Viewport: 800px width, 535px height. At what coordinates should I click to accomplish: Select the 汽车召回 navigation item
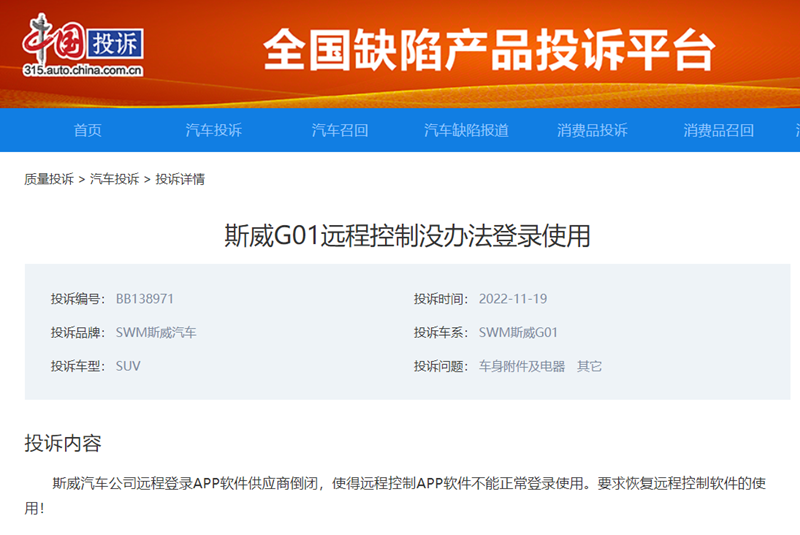[340, 130]
